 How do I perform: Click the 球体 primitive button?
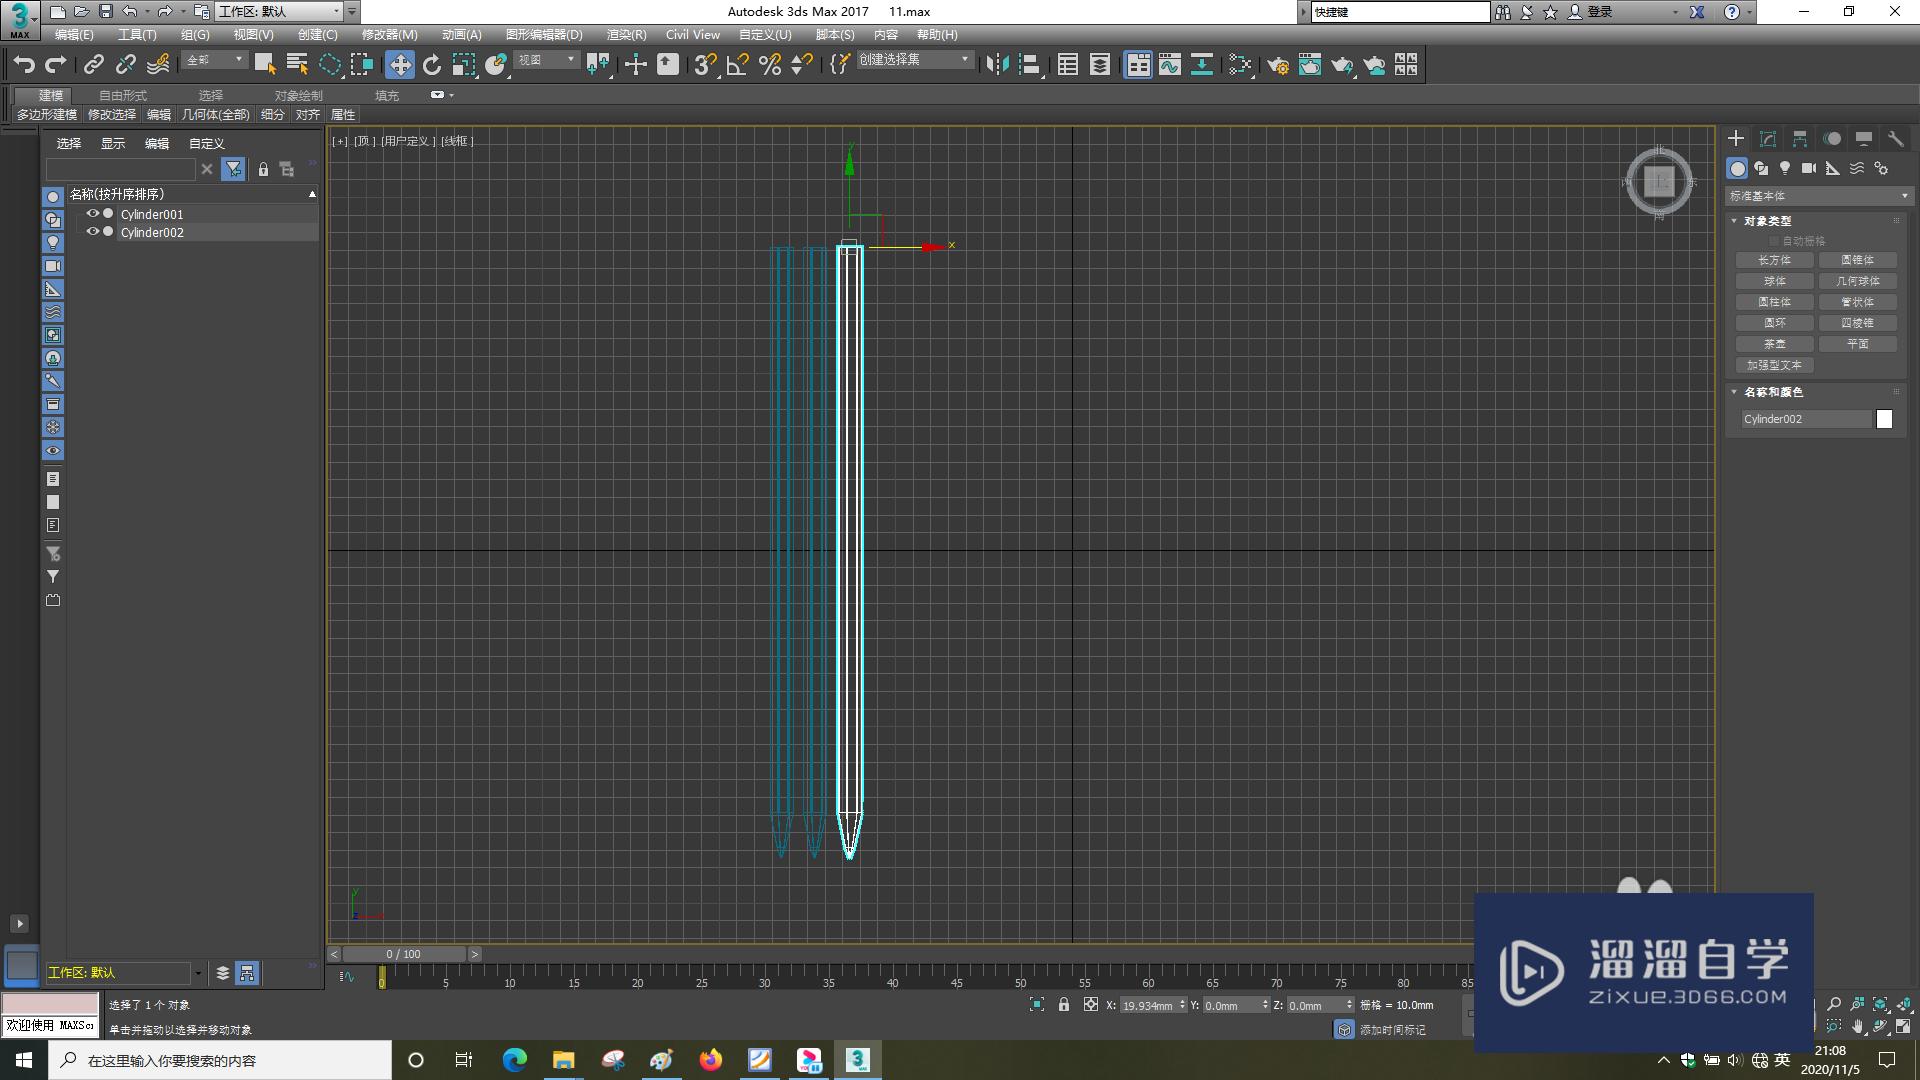pos(1775,281)
